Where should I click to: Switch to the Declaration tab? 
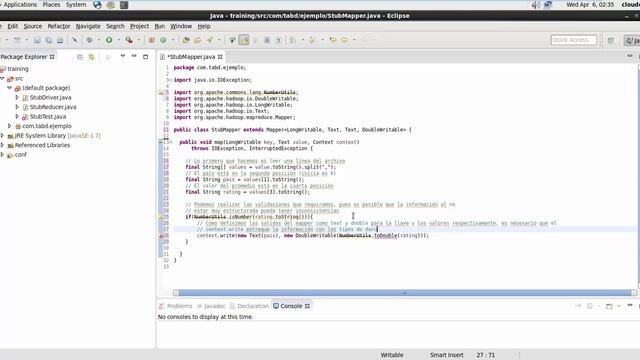(249, 306)
